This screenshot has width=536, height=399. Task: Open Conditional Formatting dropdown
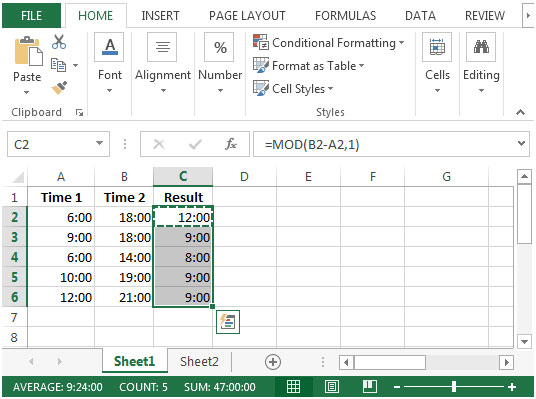click(402, 43)
